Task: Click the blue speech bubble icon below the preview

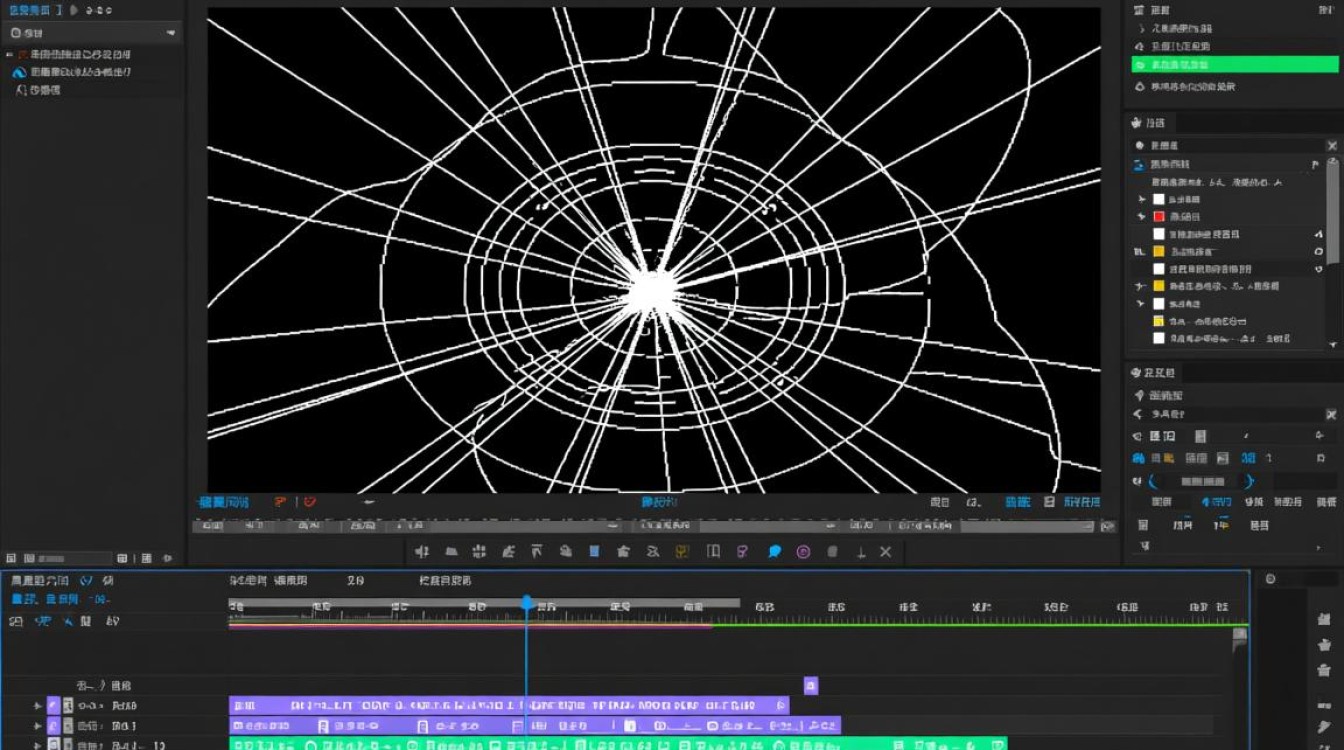Action: [x=774, y=551]
